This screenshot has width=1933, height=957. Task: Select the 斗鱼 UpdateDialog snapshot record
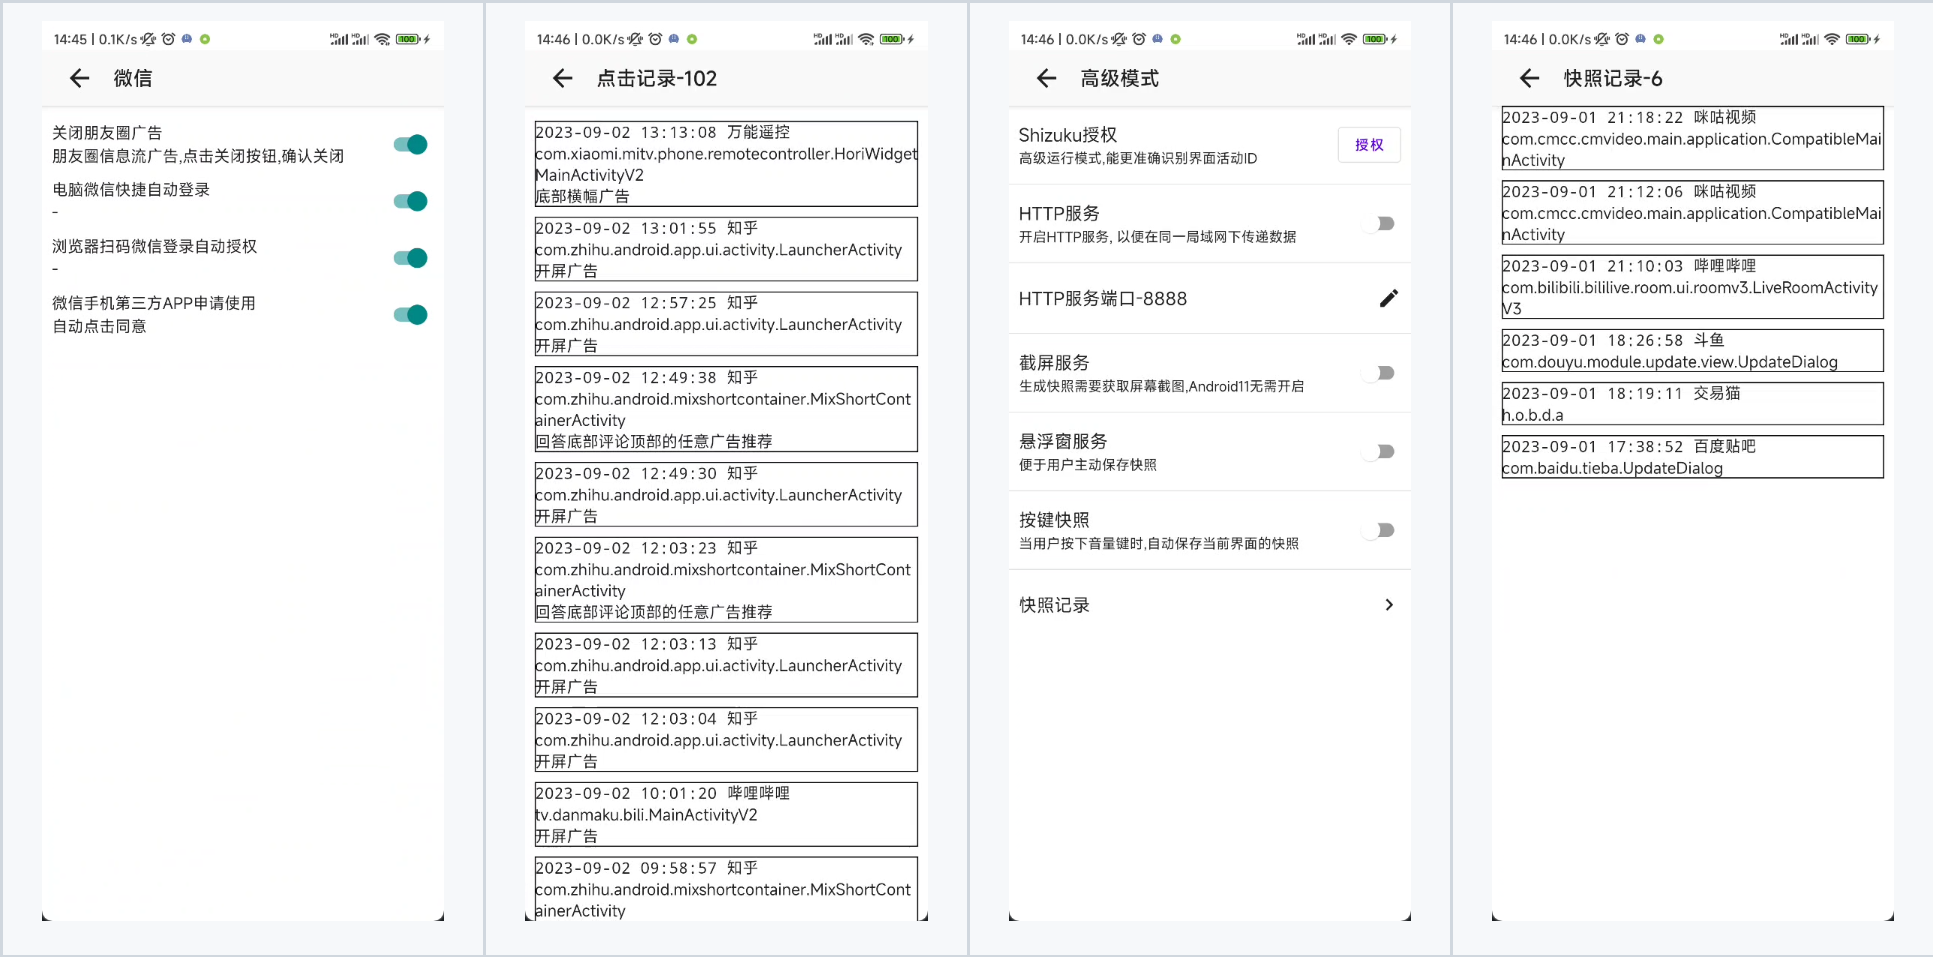pos(1692,350)
